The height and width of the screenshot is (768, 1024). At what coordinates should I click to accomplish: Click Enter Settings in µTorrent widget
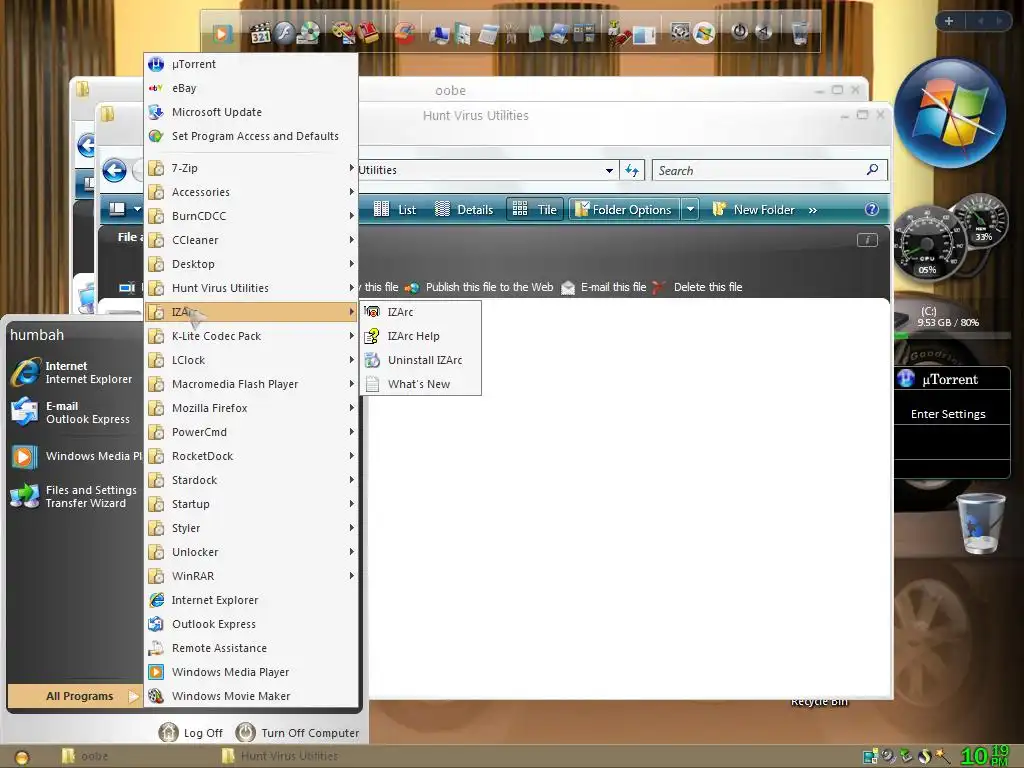(x=948, y=414)
